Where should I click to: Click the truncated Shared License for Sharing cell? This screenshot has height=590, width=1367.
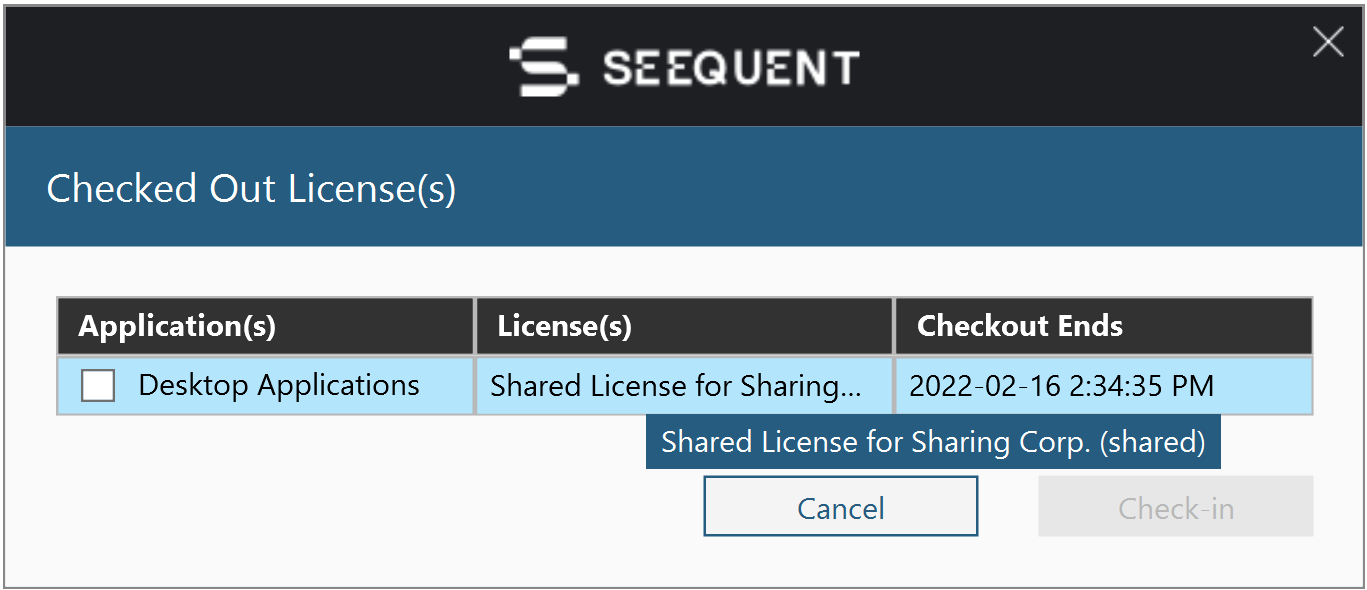(684, 385)
